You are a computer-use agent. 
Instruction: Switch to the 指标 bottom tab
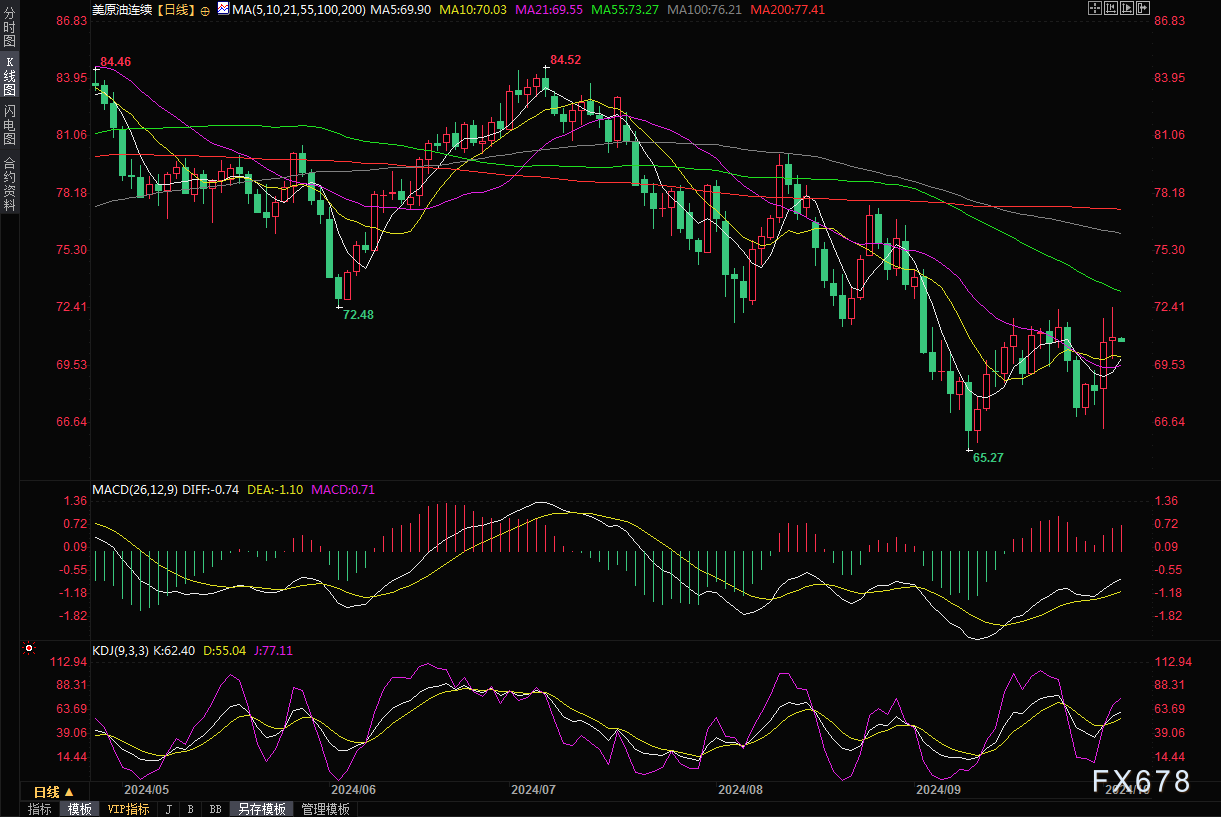pos(40,809)
